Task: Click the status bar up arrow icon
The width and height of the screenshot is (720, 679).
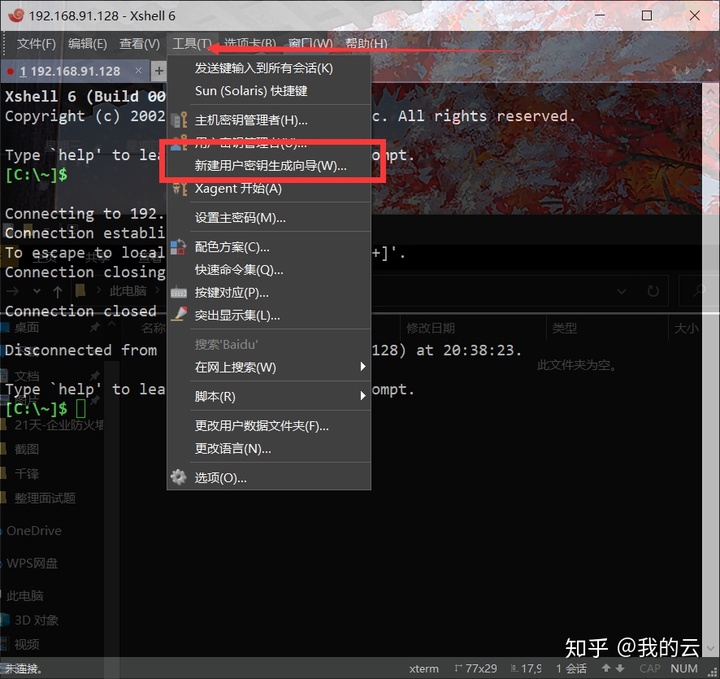Action: (x=606, y=668)
